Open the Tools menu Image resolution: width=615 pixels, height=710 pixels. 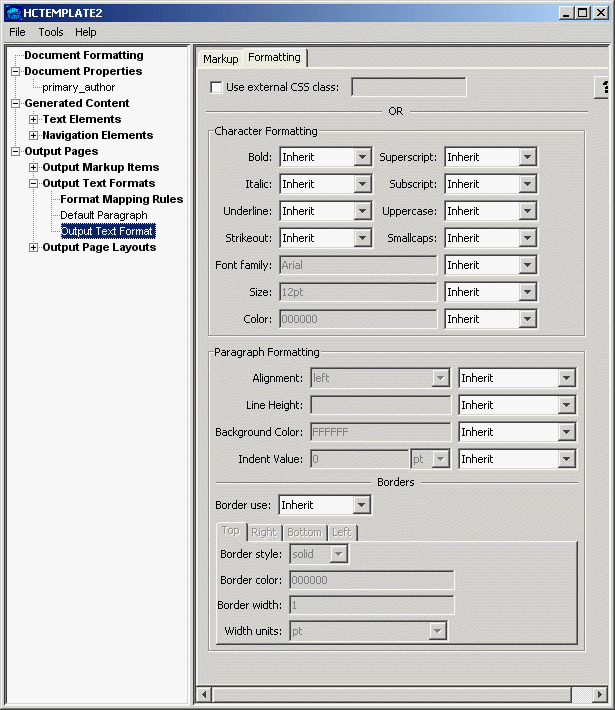pyautogui.click(x=51, y=32)
